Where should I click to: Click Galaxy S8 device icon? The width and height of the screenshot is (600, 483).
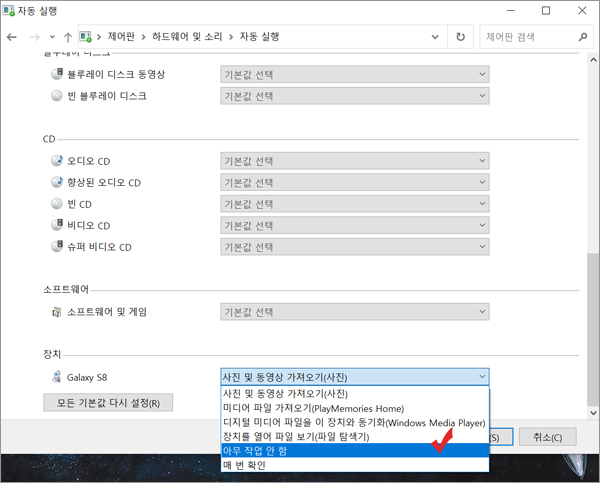[57, 377]
